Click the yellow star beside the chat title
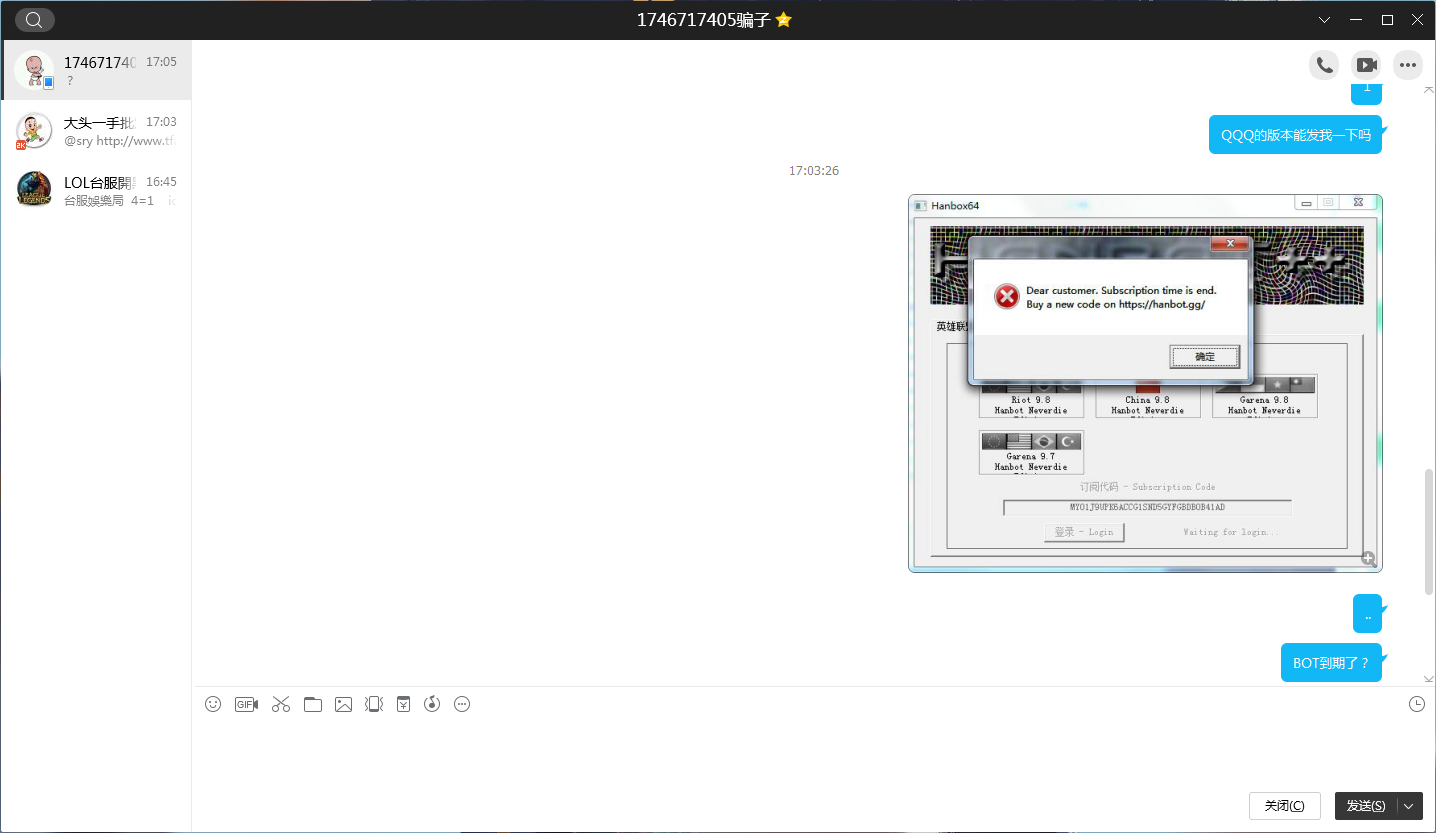This screenshot has width=1436, height=833. point(784,20)
